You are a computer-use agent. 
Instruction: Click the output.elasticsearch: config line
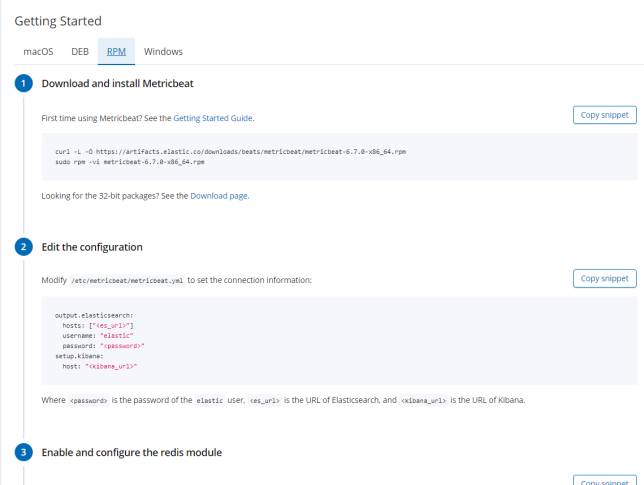tap(94, 315)
